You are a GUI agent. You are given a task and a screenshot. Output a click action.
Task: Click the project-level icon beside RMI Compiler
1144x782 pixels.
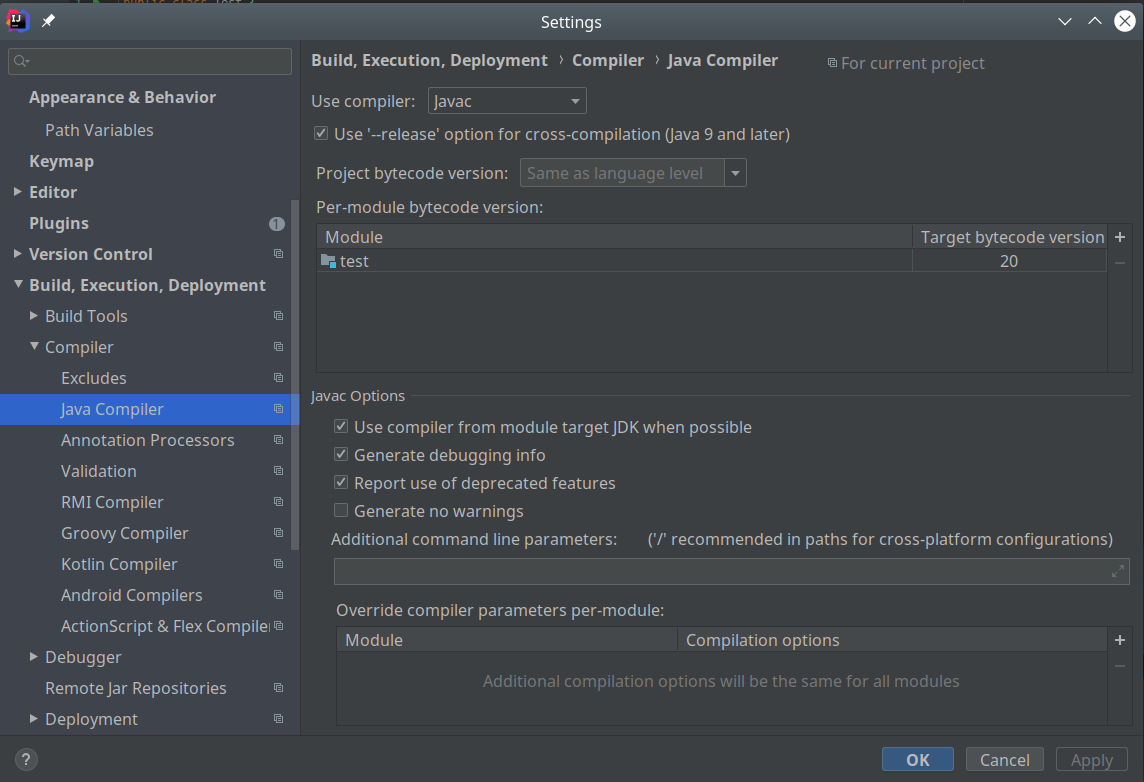click(x=278, y=502)
